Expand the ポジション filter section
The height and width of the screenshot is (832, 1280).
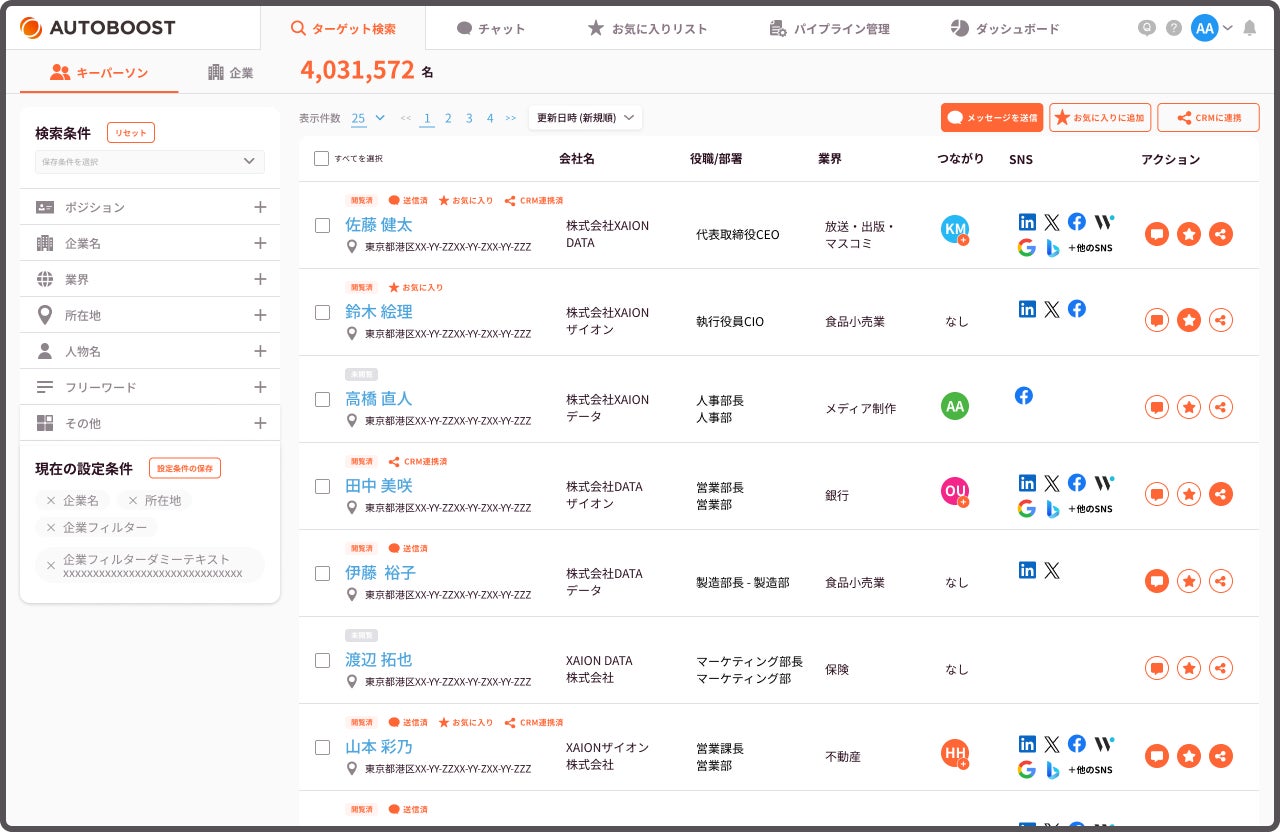tap(260, 207)
